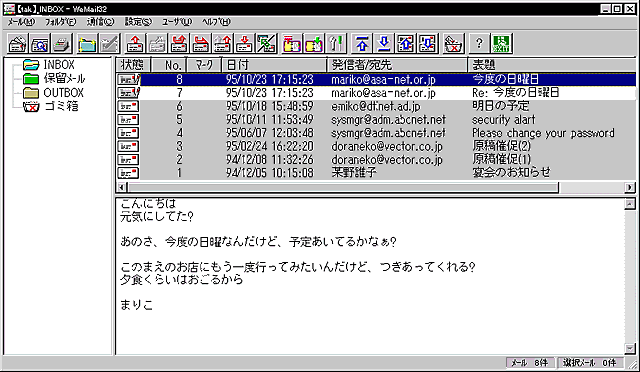Click the first toolbar mail icon
This screenshot has width=640, height=372.
tap(18, 44)
